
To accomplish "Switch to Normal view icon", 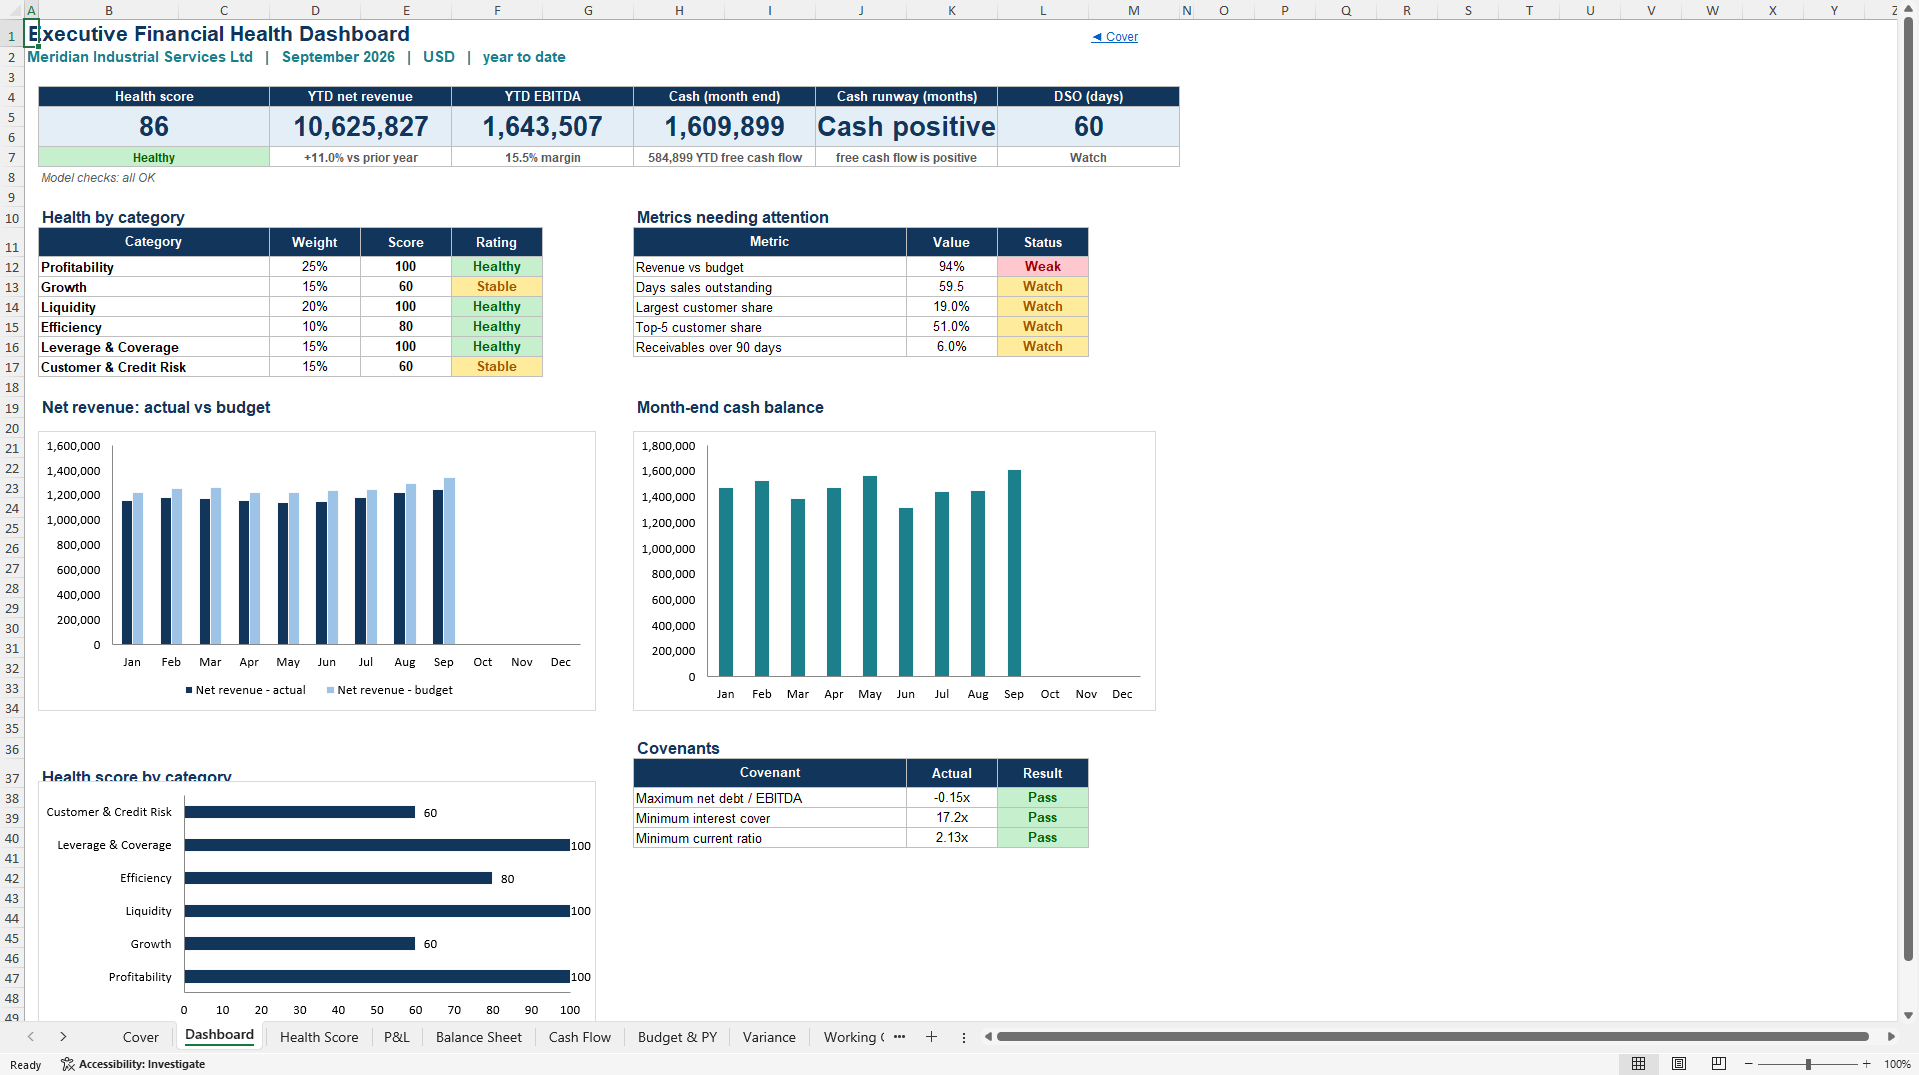I will point(1638,1064).
